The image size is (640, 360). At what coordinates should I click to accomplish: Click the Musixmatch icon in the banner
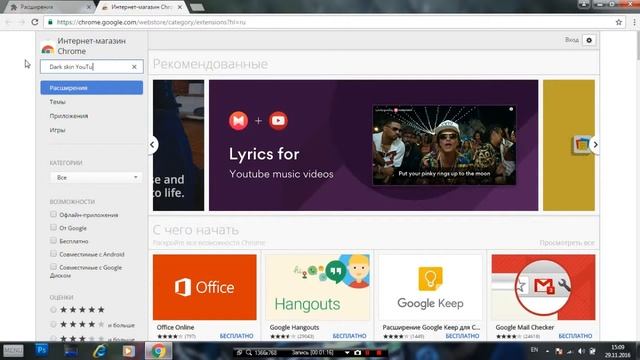(238, 120)
